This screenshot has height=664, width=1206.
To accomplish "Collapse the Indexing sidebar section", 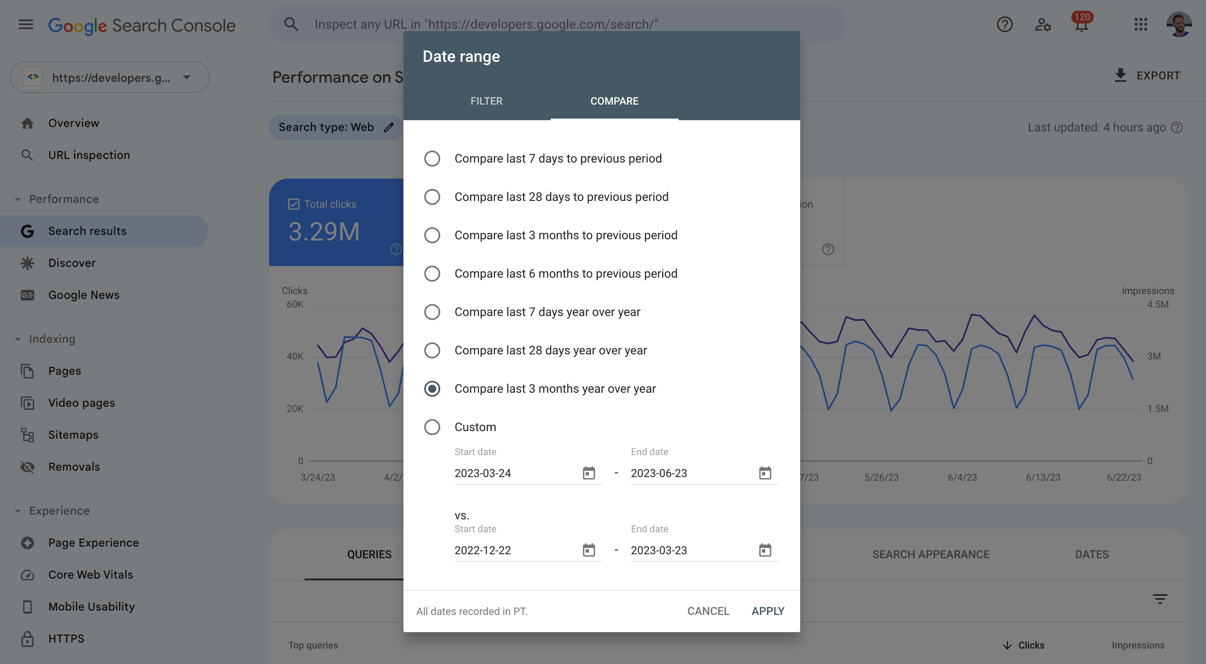I will [16, 338].
